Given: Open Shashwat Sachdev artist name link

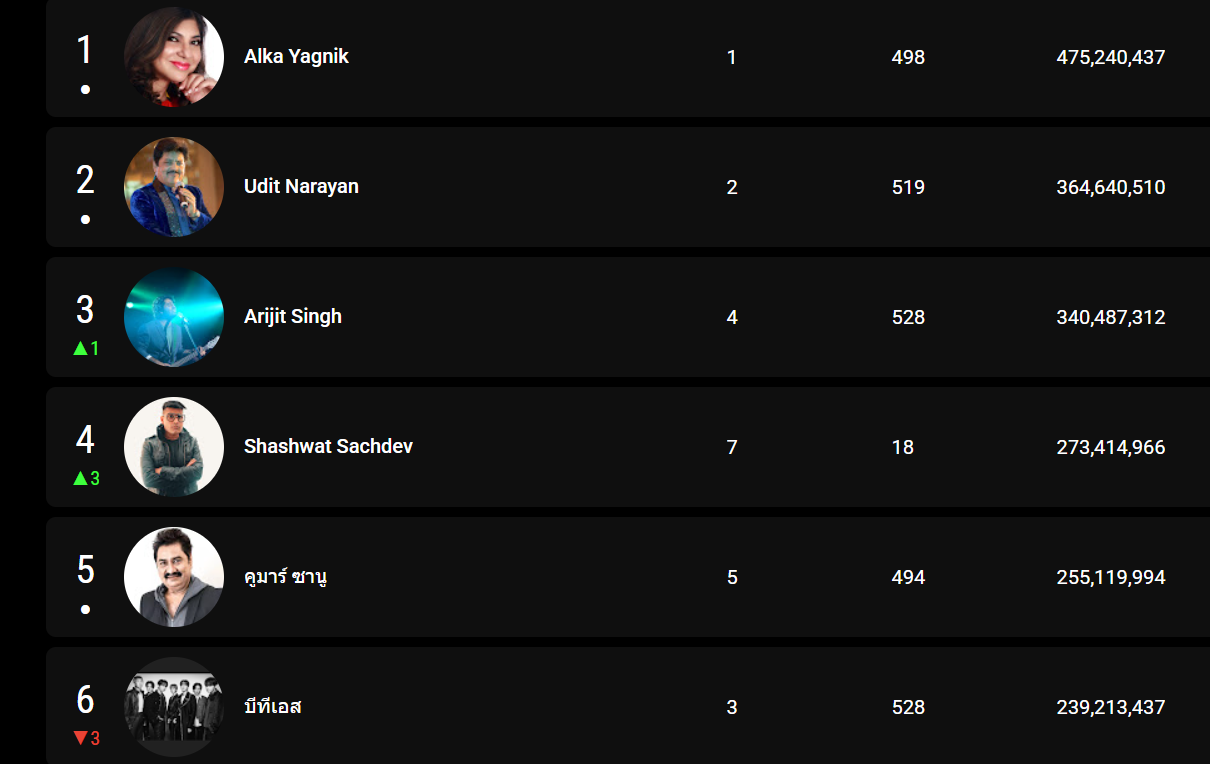Looking at the screenshot, I should (x=328, y=447).
